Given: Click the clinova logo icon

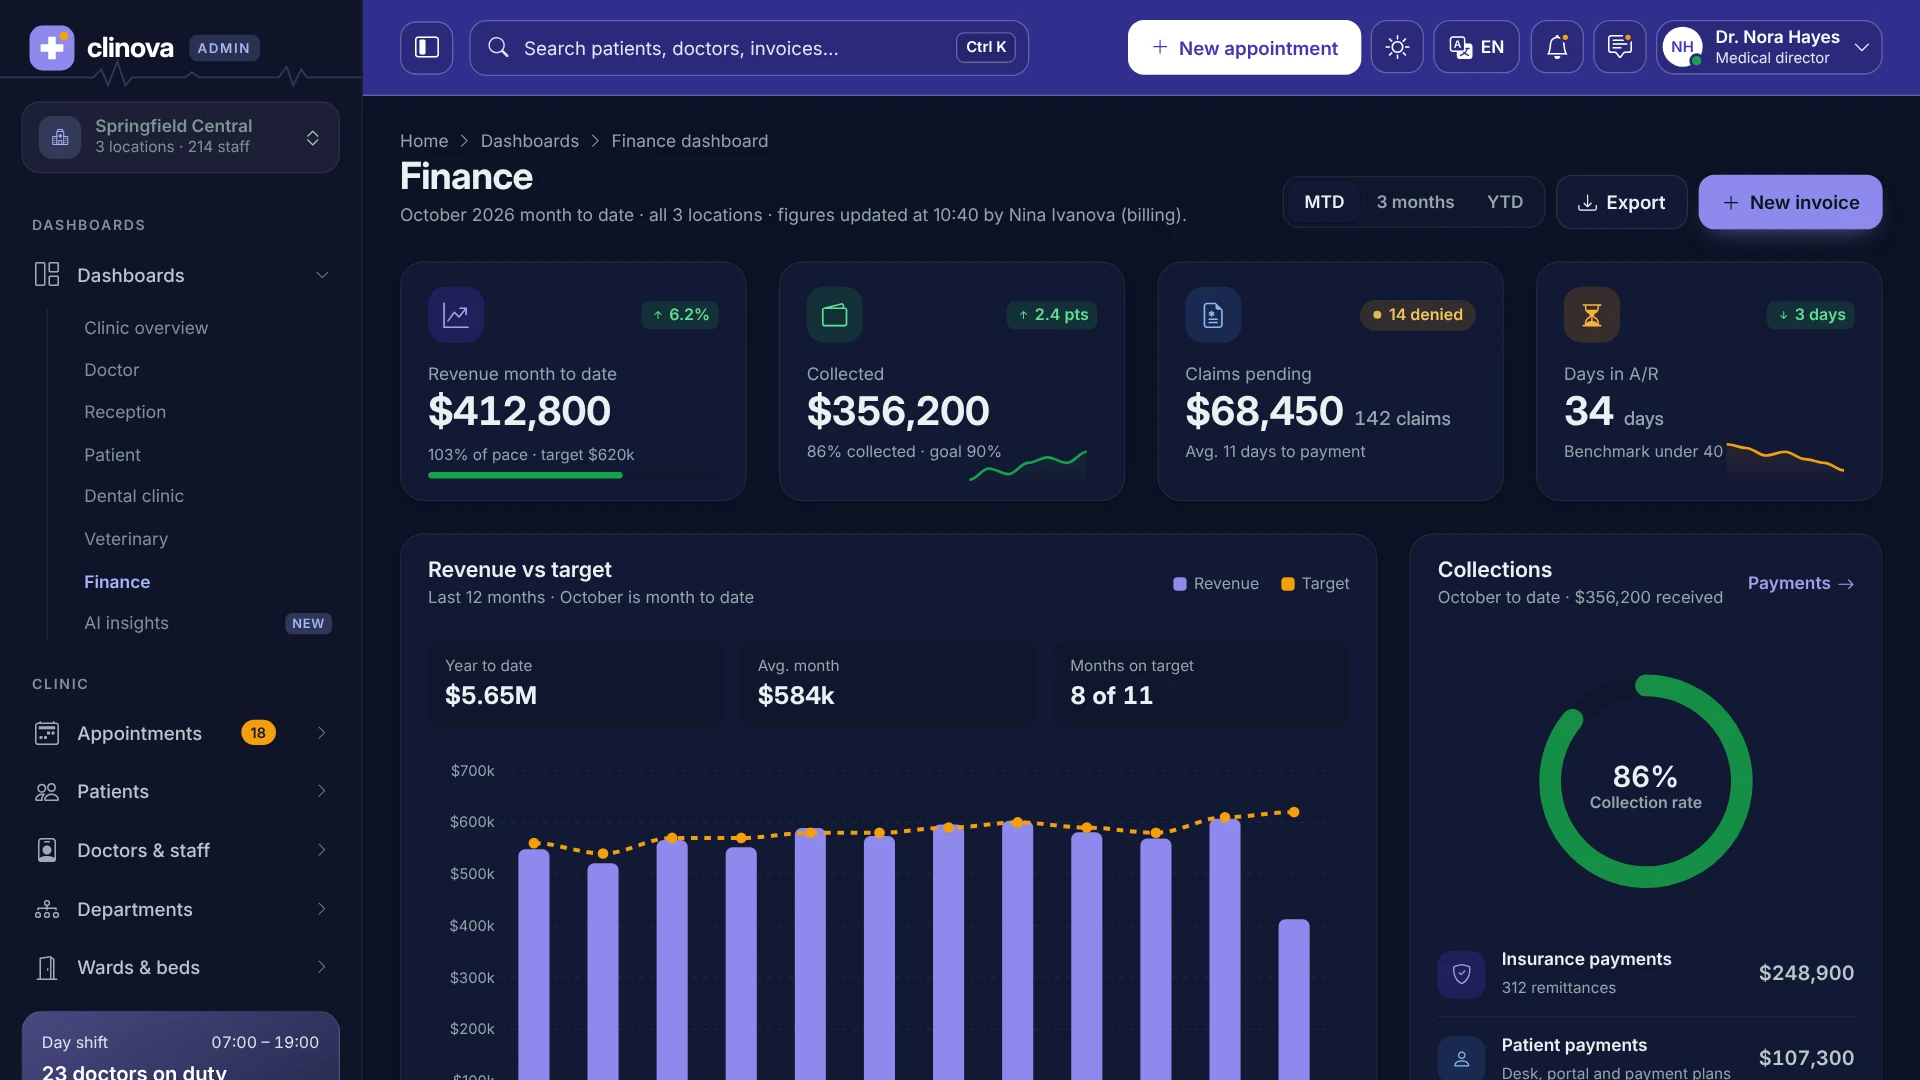Looking at the screenshot, I should pos(52,48).
